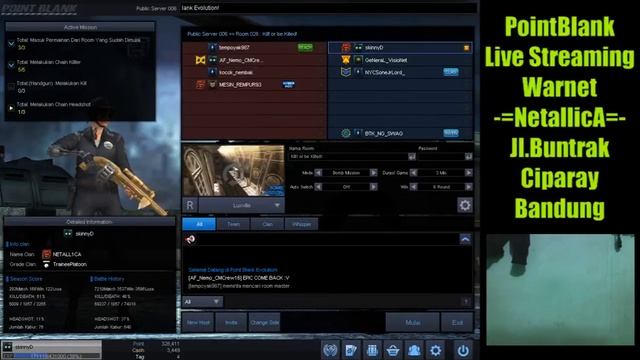This screenshot has width=640, height=360.
Task: Click TraineePlatoon clan grade text
Action: click(69, 264)
